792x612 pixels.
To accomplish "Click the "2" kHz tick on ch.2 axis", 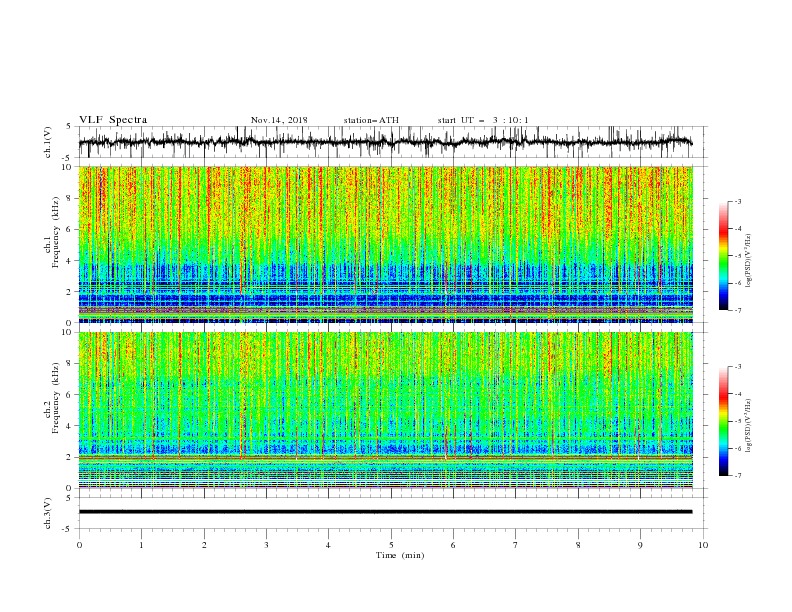I will (x=71, y=457).
